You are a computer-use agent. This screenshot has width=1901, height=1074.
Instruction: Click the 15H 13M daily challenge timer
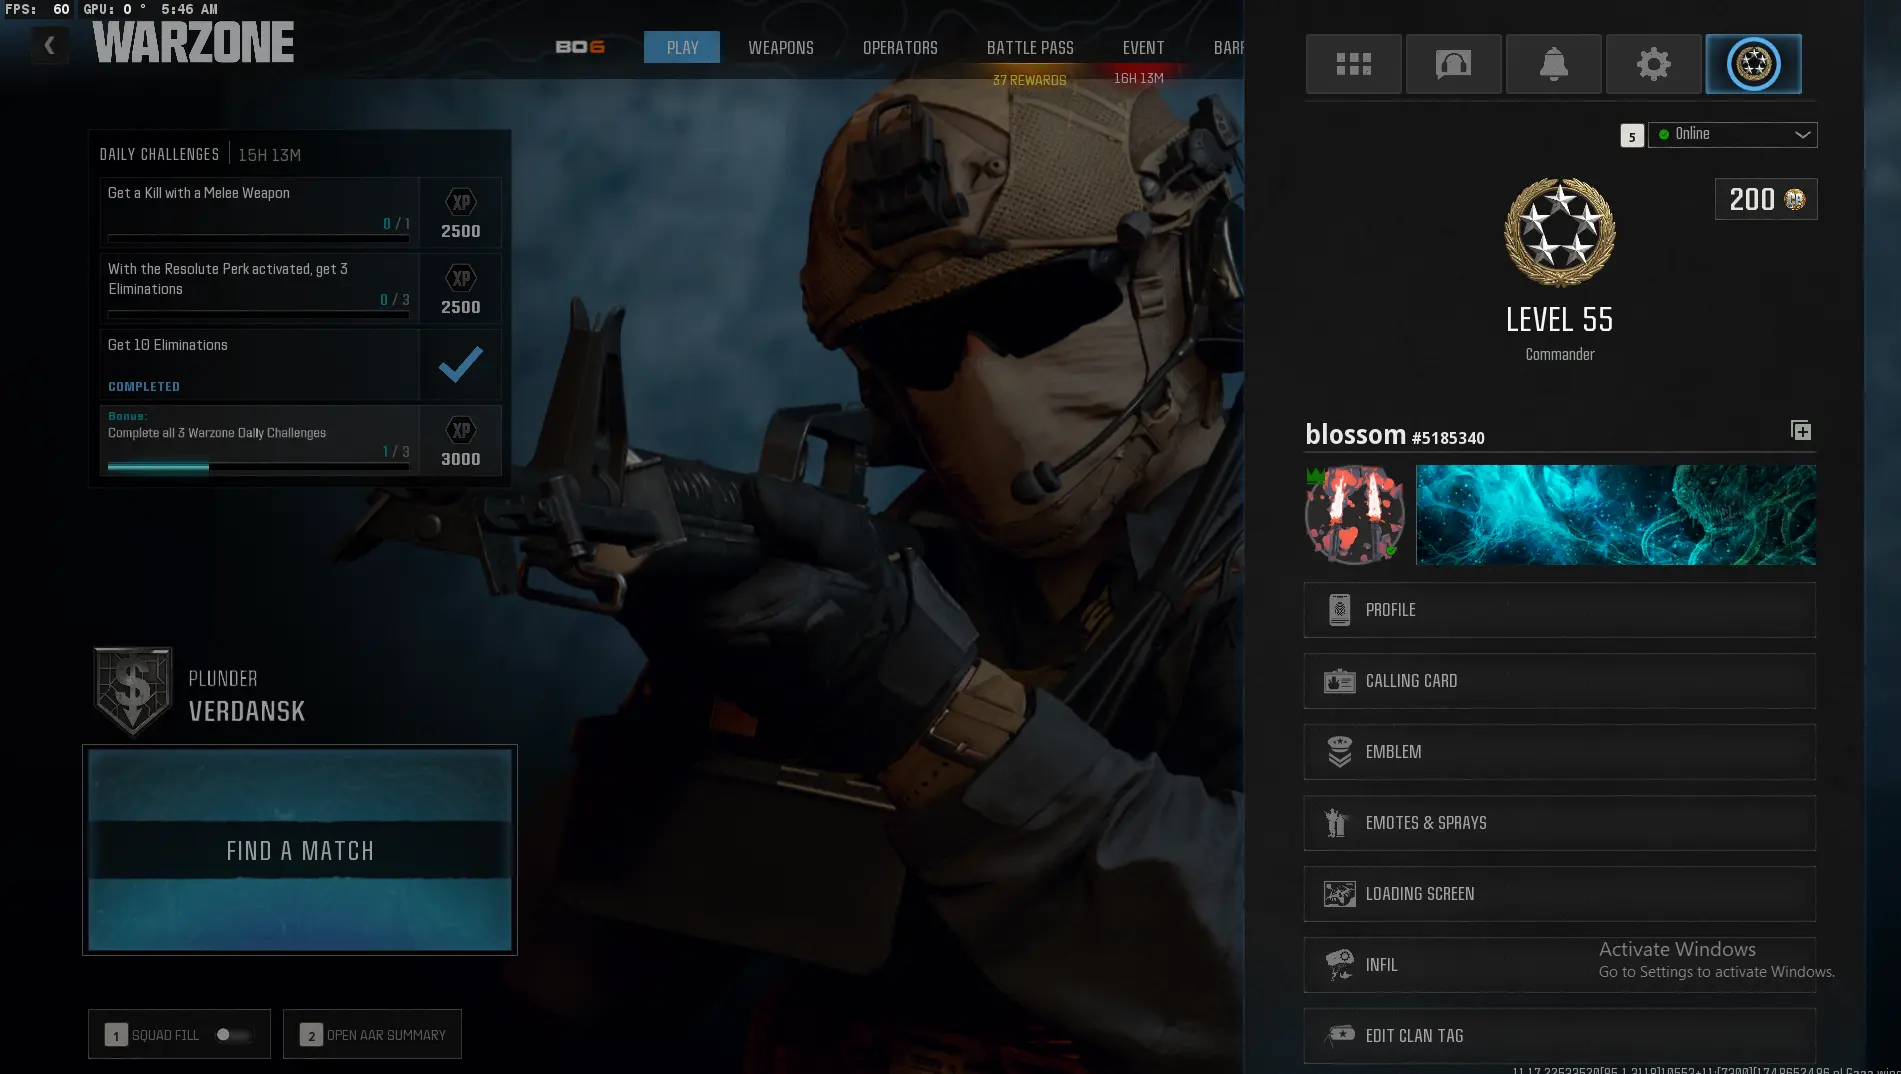coord(269,155)
